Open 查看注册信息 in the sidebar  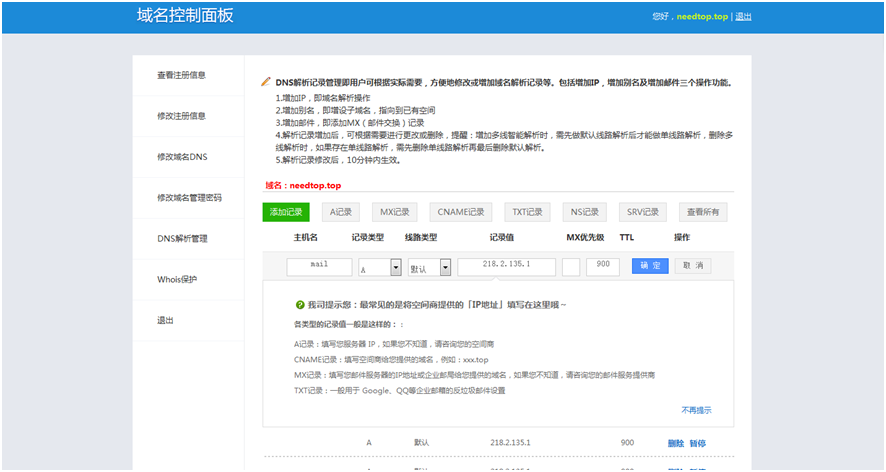(x=181, y=75)
